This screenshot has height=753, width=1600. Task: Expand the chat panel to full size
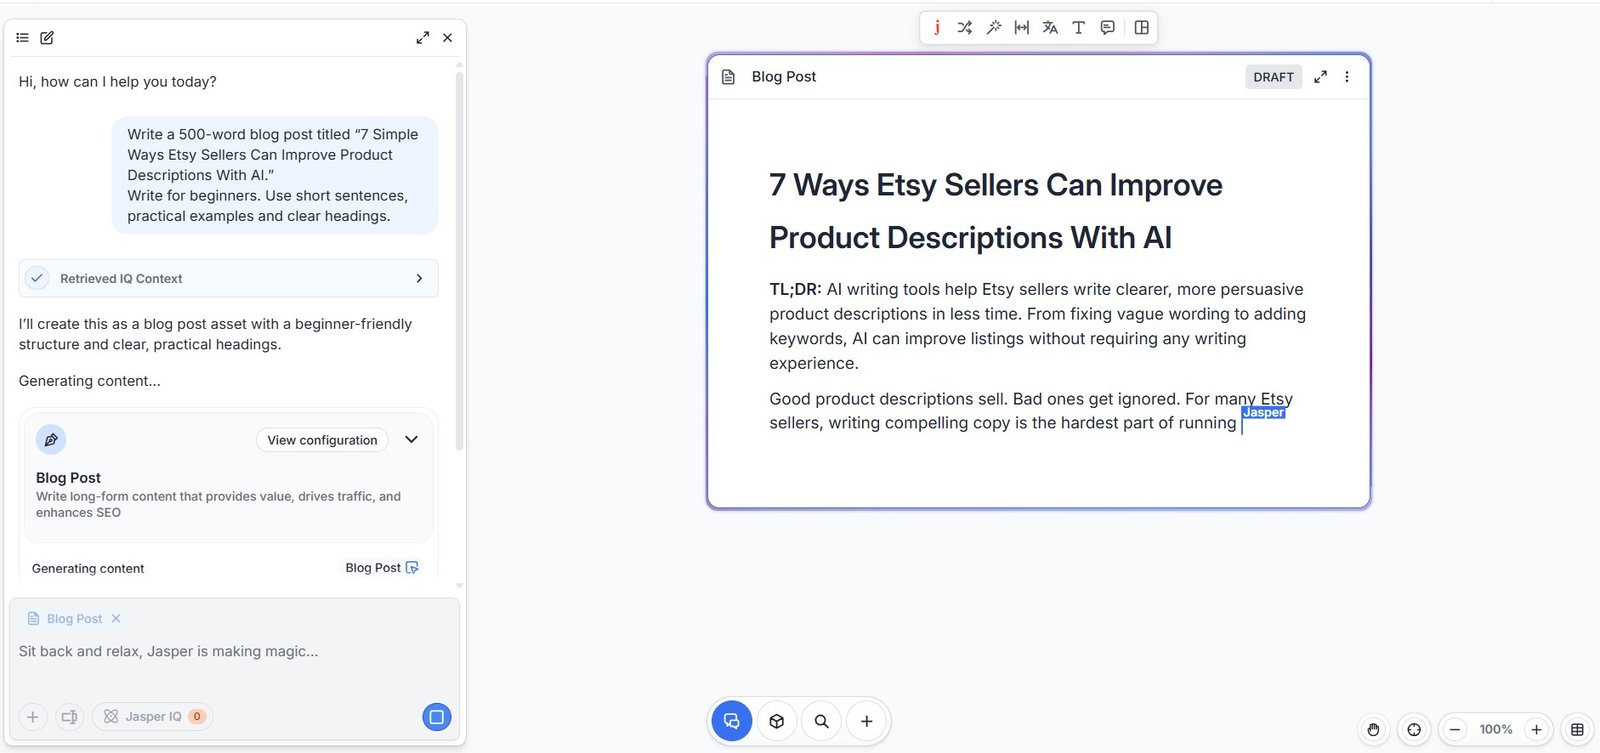423,38
